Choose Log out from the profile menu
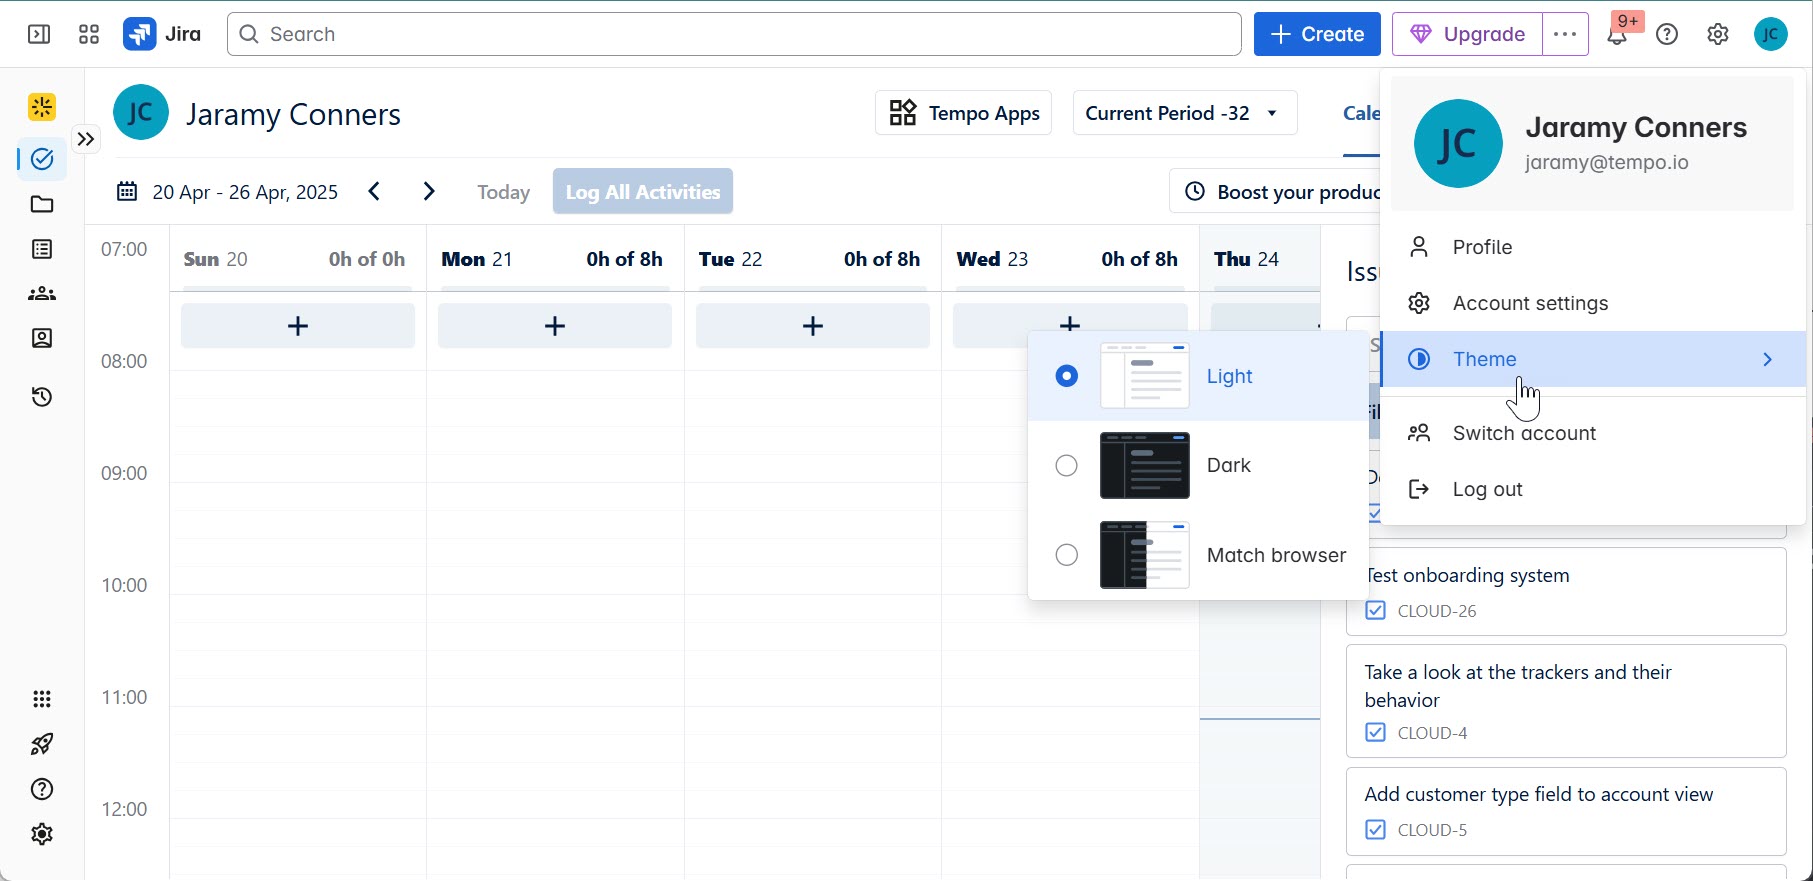This screenshot has height=881, width=1813. (1487, 490)
